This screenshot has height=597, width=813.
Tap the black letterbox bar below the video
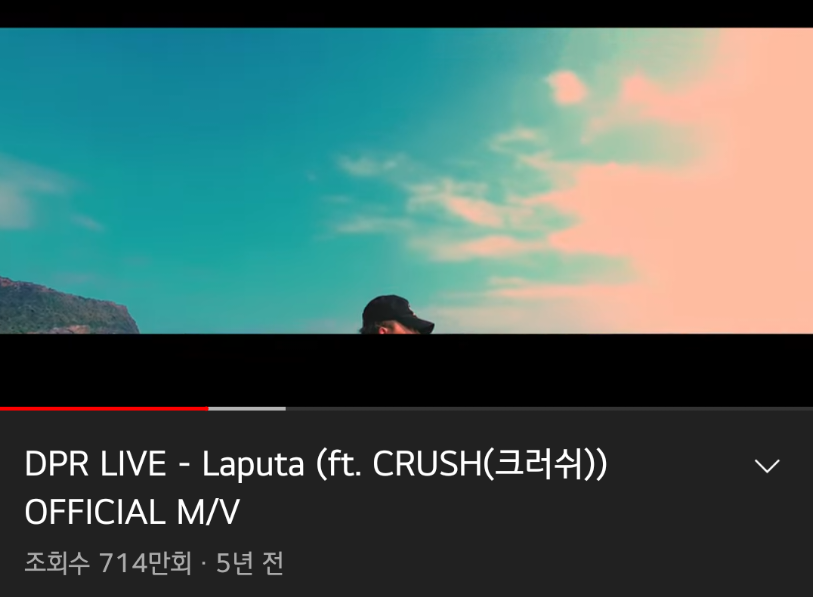click(x=406, y=370)
